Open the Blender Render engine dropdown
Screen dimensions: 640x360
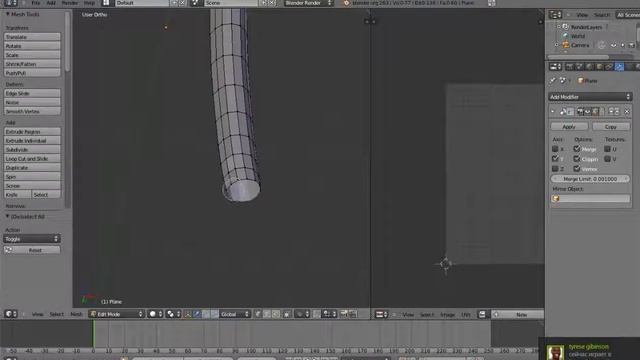(309, 3)
